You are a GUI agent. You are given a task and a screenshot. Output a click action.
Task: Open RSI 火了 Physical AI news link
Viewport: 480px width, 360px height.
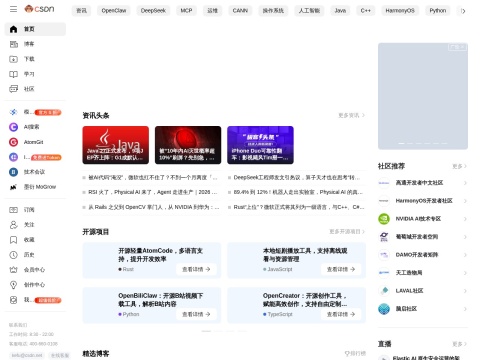click(x=153, y=192)
